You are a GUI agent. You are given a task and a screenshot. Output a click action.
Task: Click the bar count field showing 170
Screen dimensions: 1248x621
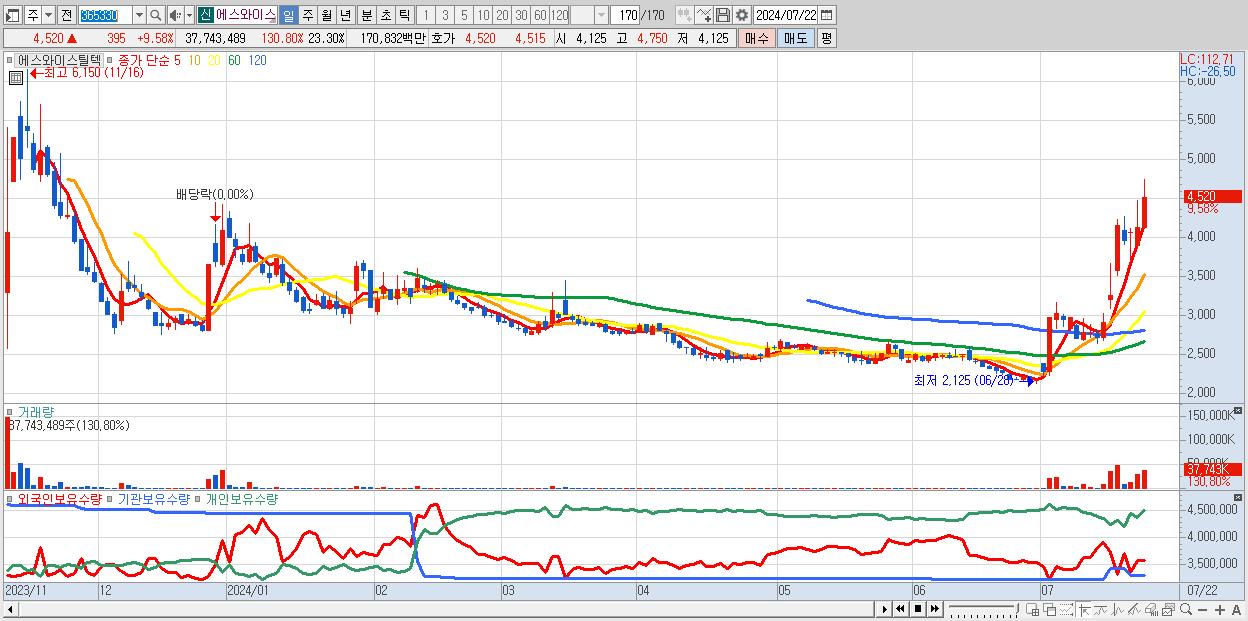(623, 15)
